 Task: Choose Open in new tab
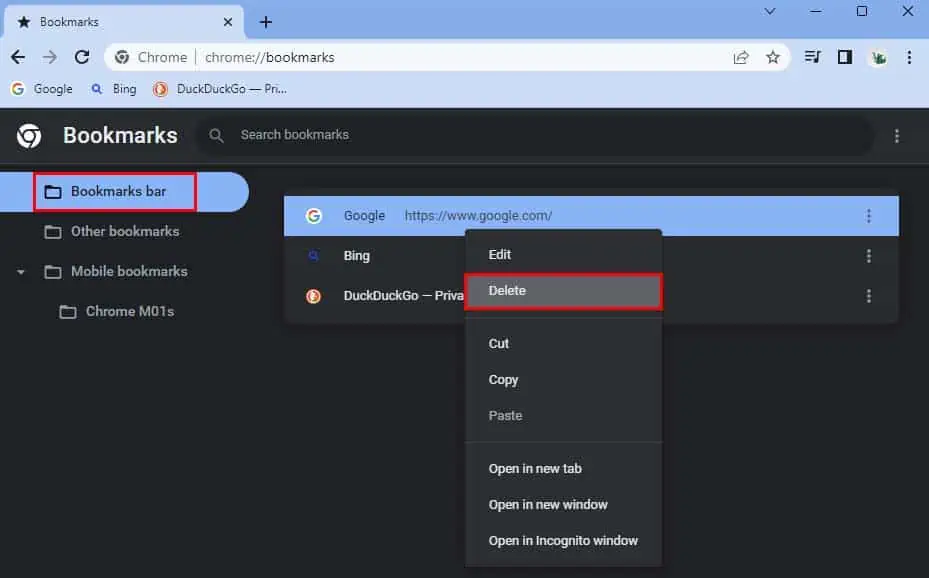click(x=563, y=468)
